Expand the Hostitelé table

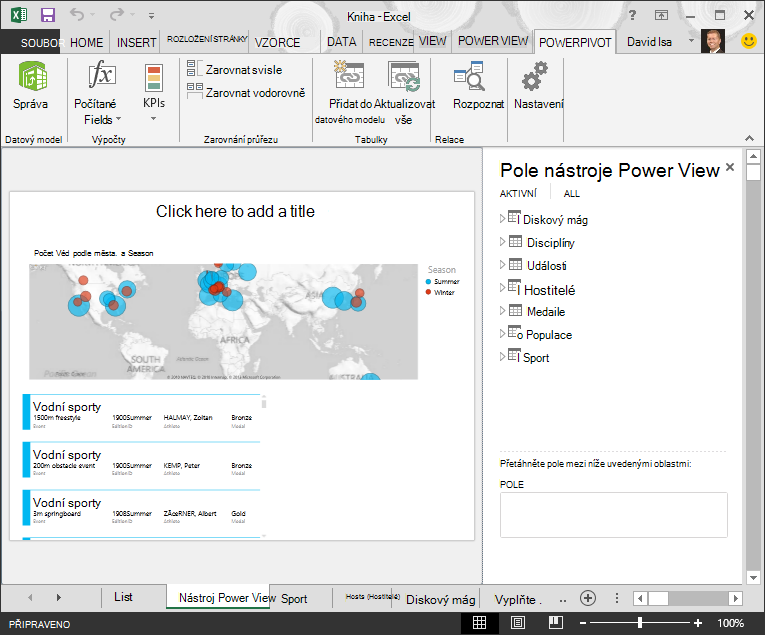point(503,288)
